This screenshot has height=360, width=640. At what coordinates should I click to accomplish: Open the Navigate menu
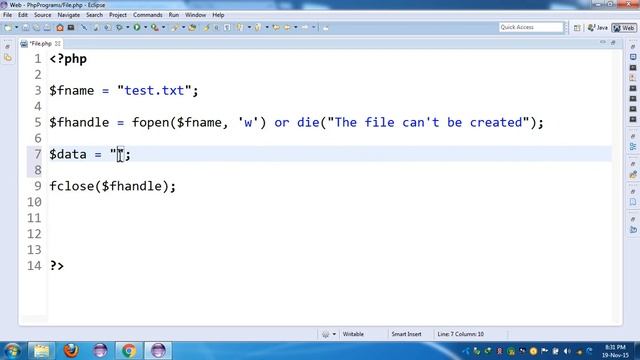(69, 15)
